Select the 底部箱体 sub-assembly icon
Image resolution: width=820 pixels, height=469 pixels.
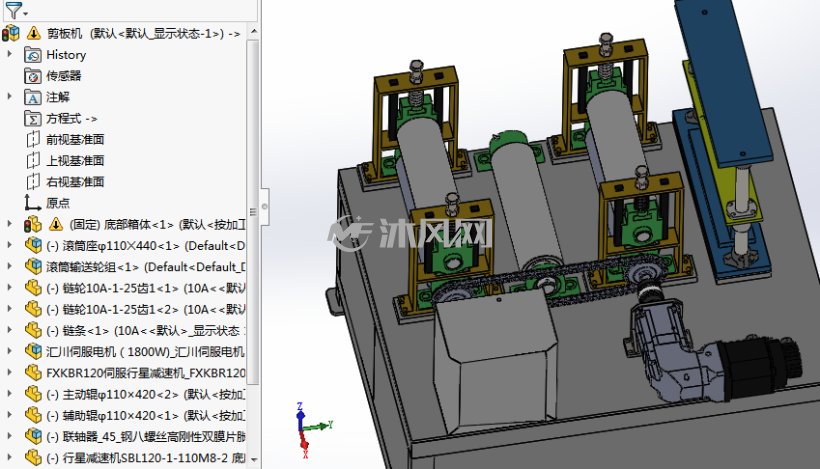click(x=32, y=225)
